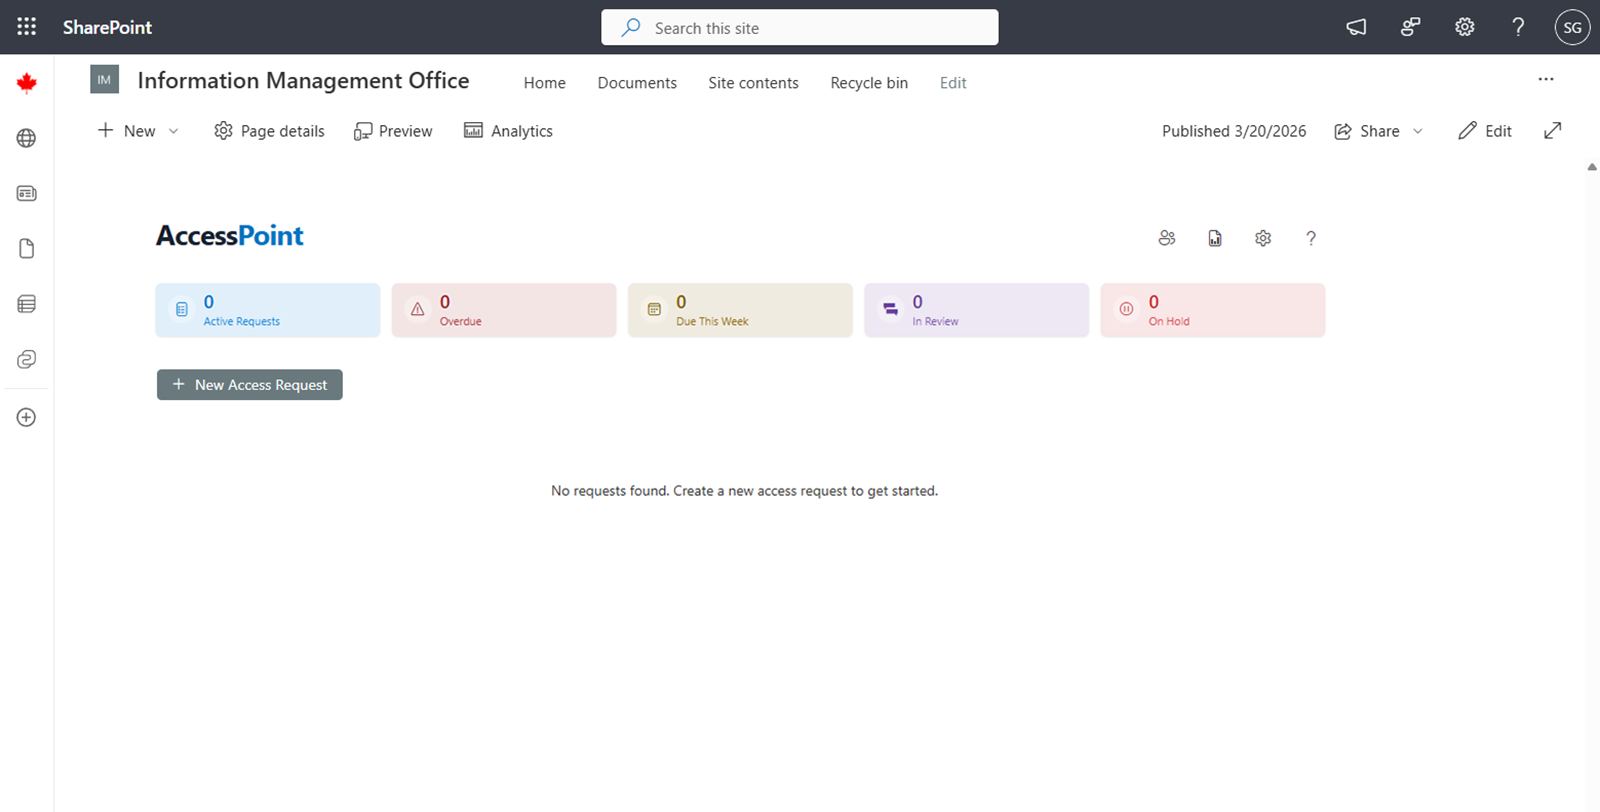Open Information Management Office site title
This screenshot has width=1600, height=812.
click(x=303, y=81)
